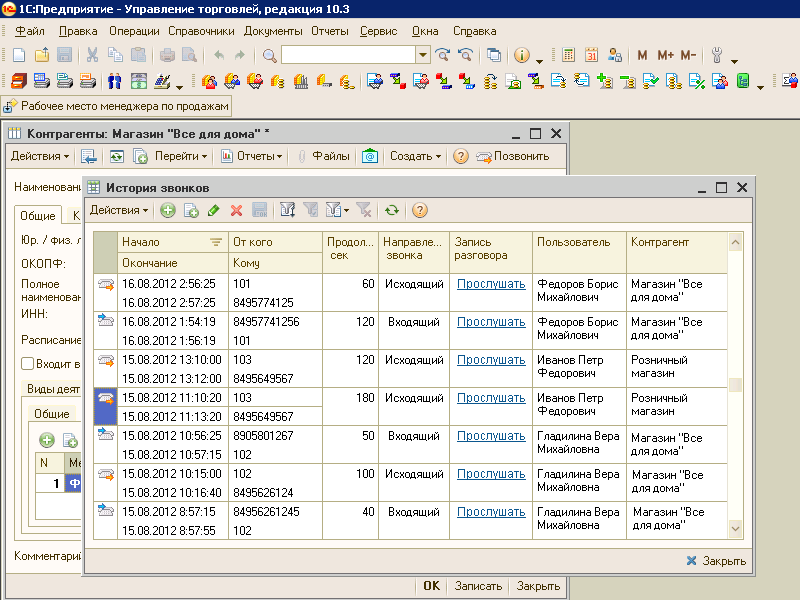This screenshot has height=600, width=800.
Task: Open the Создать dropdown
Action: (415, 156)
